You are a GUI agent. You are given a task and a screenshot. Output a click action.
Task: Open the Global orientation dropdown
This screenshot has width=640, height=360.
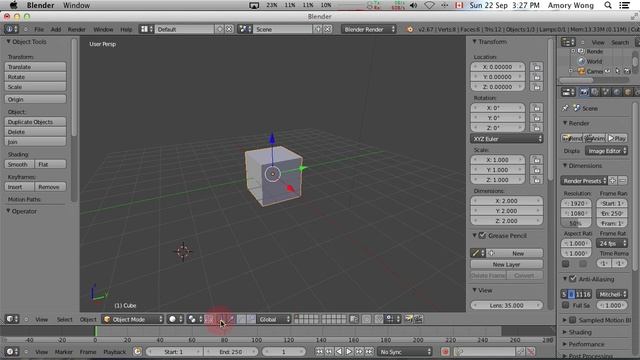(274, 319)
